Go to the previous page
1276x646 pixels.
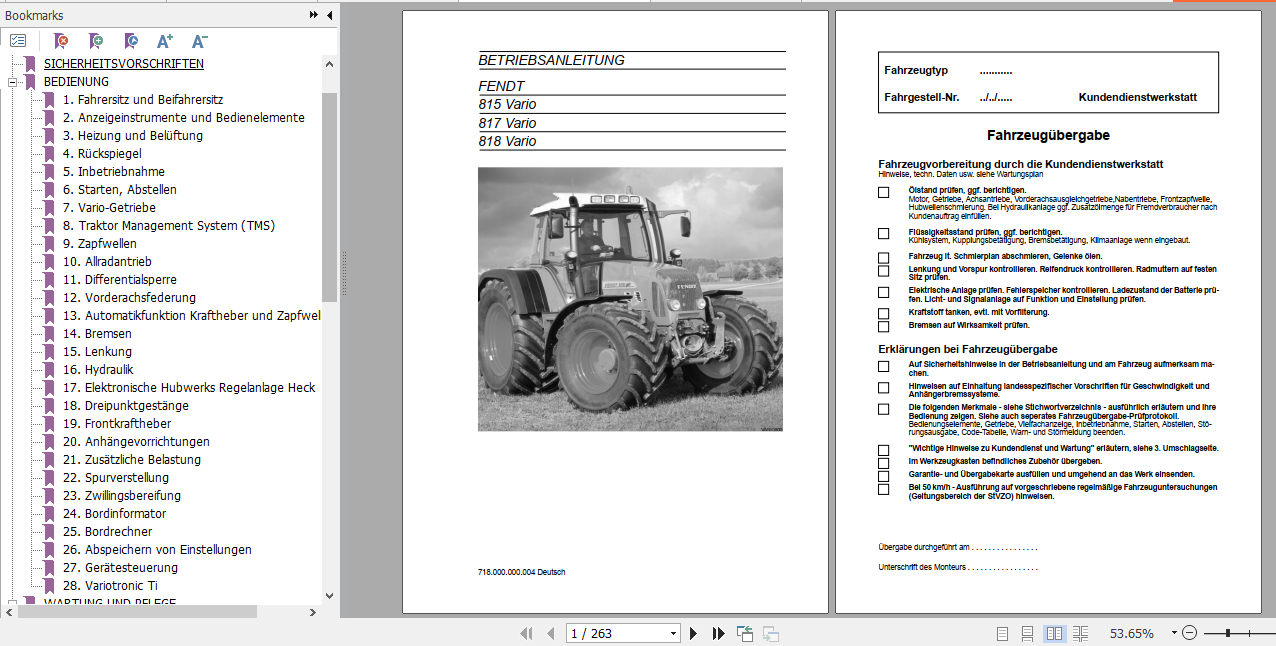point(550,633)
